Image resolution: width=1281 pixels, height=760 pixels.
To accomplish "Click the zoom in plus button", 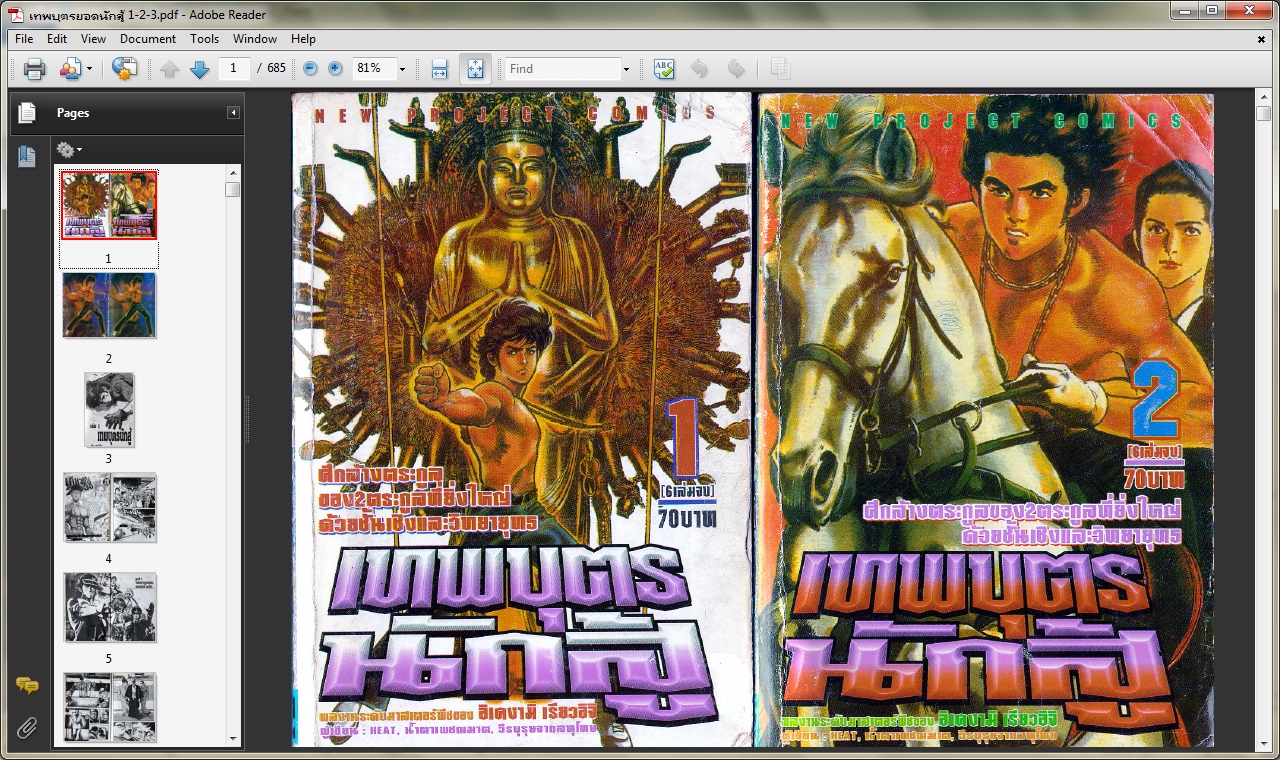I will [335, 69].
